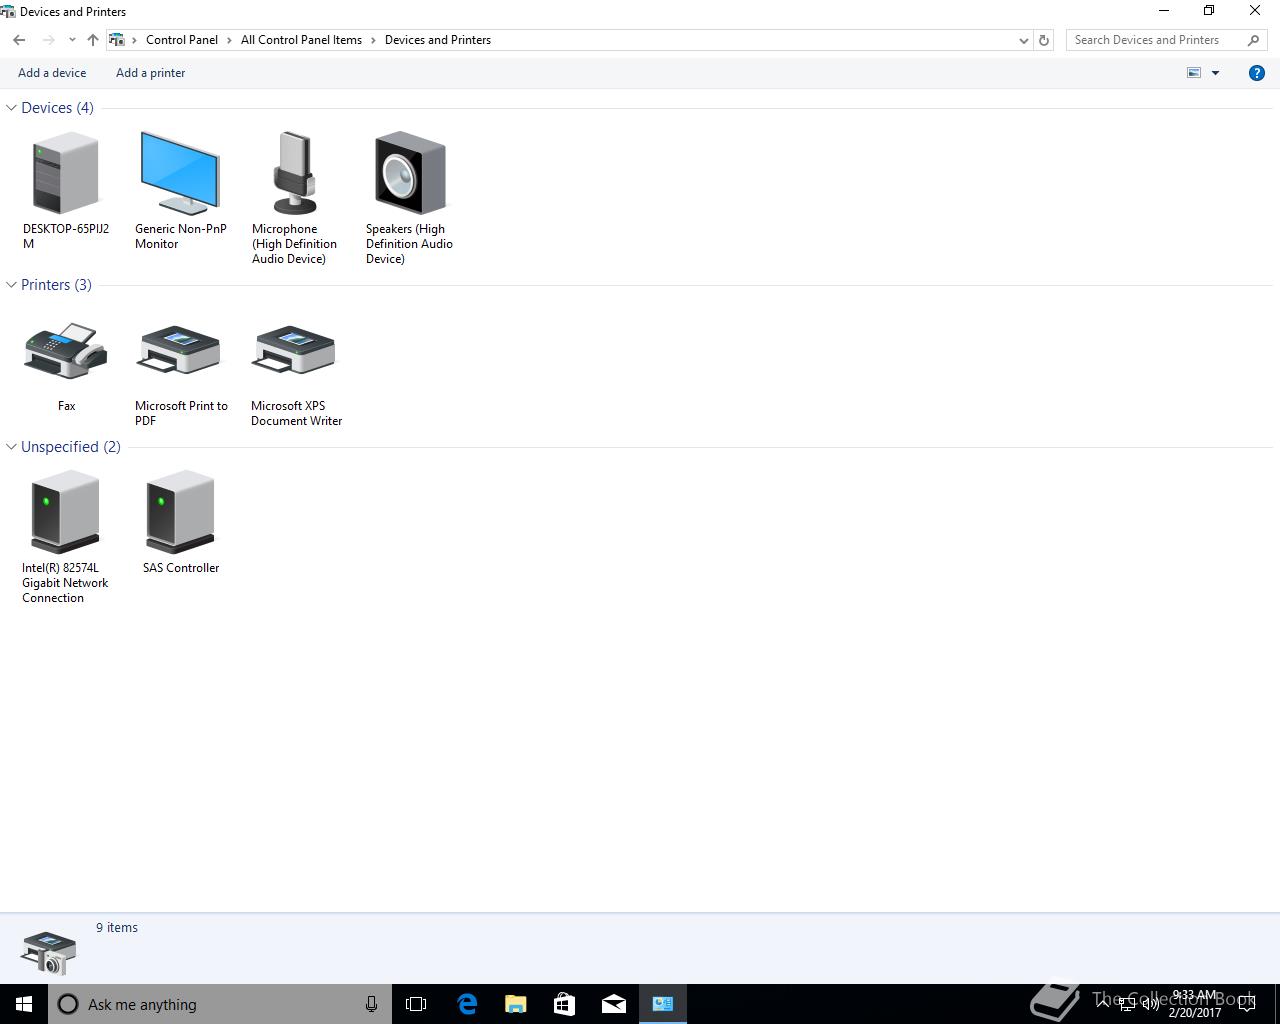Screen dimensions: 1280x1024
Task: Expand the breadcrumb arrow after All Control Panel Items
Action: click(x=373, y=40)
